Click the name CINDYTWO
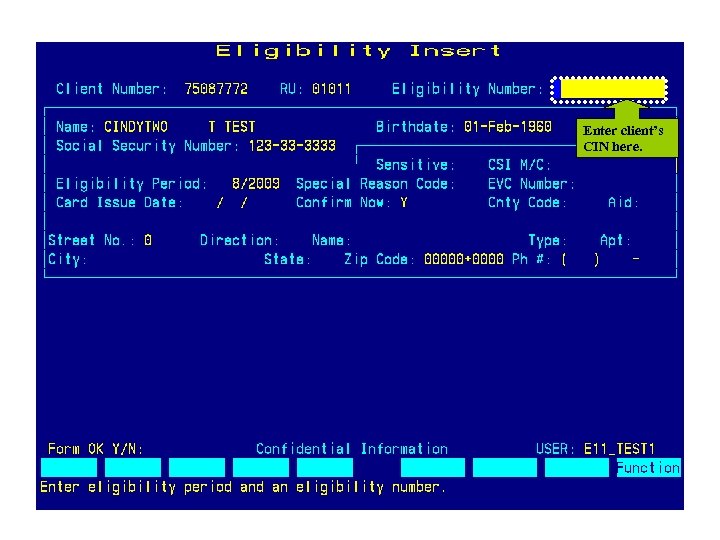The image size is (720, 540). click(x=136, y=127)
